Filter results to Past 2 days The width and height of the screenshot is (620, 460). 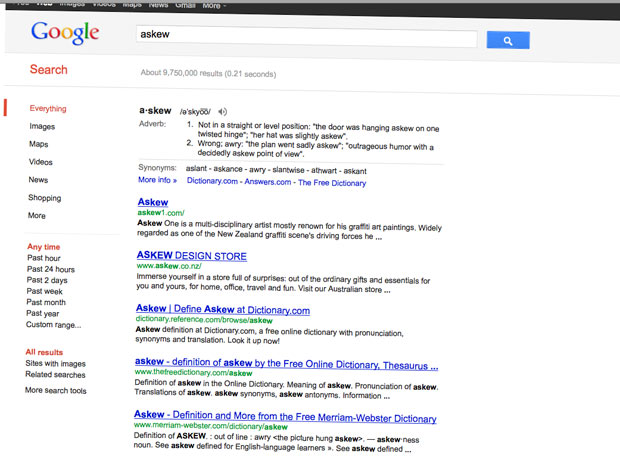tap(47, 280)
